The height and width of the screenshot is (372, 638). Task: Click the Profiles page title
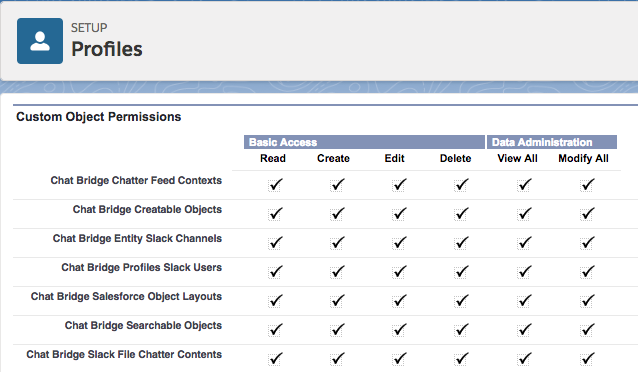tap(107, 49)
